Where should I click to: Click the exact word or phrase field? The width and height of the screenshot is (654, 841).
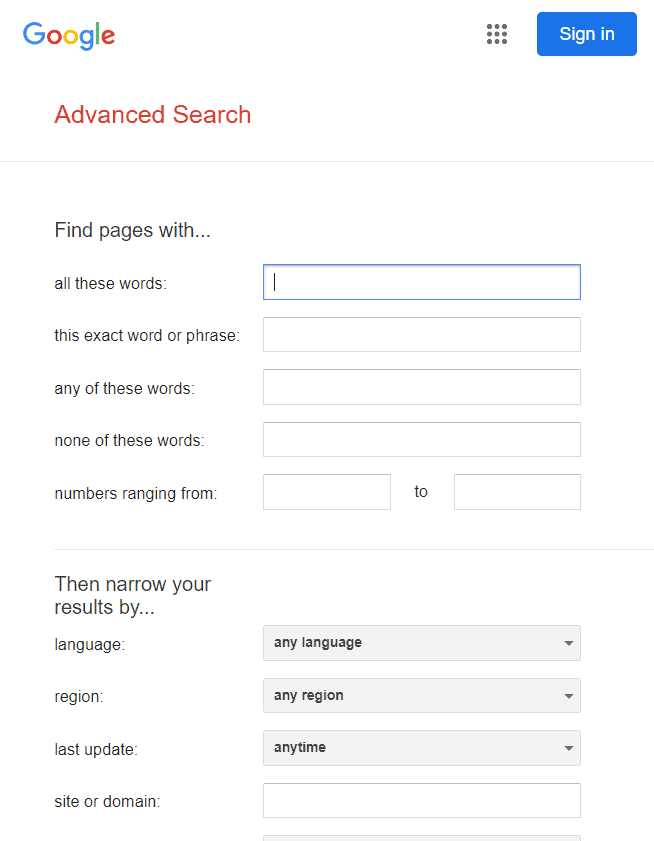point(422,335)
